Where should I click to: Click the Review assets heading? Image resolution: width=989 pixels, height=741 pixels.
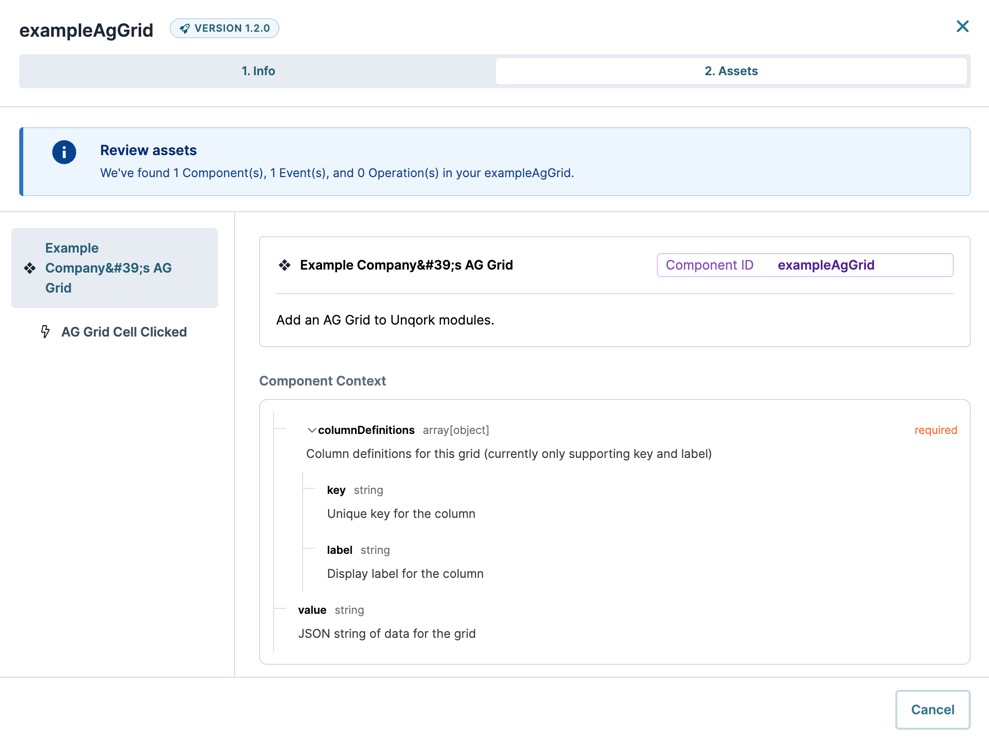(148, 150)
